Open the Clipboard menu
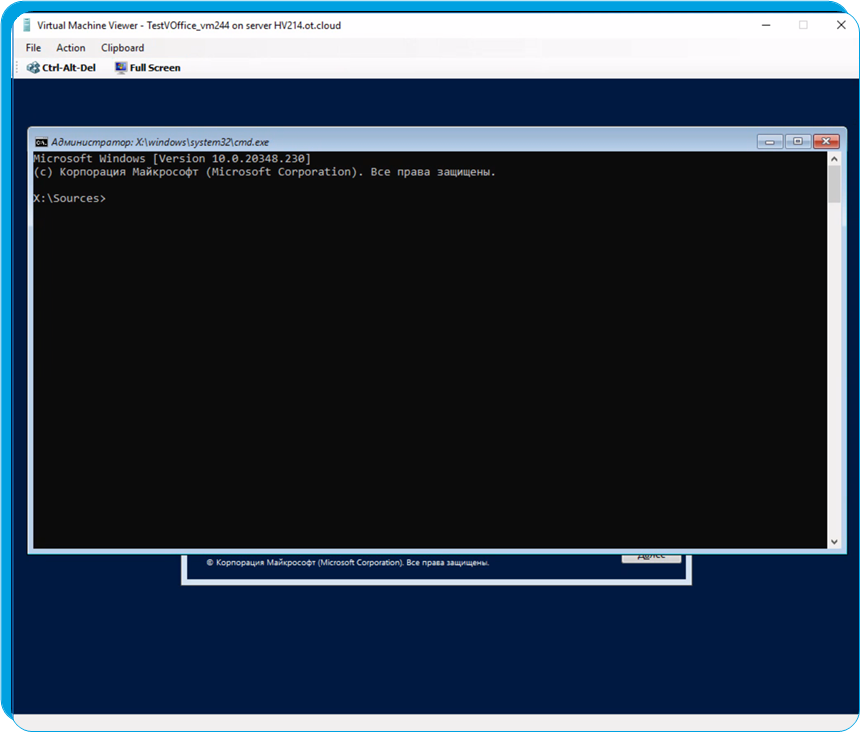Viewport: 860px width, 732px height. (x=122, y=48)
